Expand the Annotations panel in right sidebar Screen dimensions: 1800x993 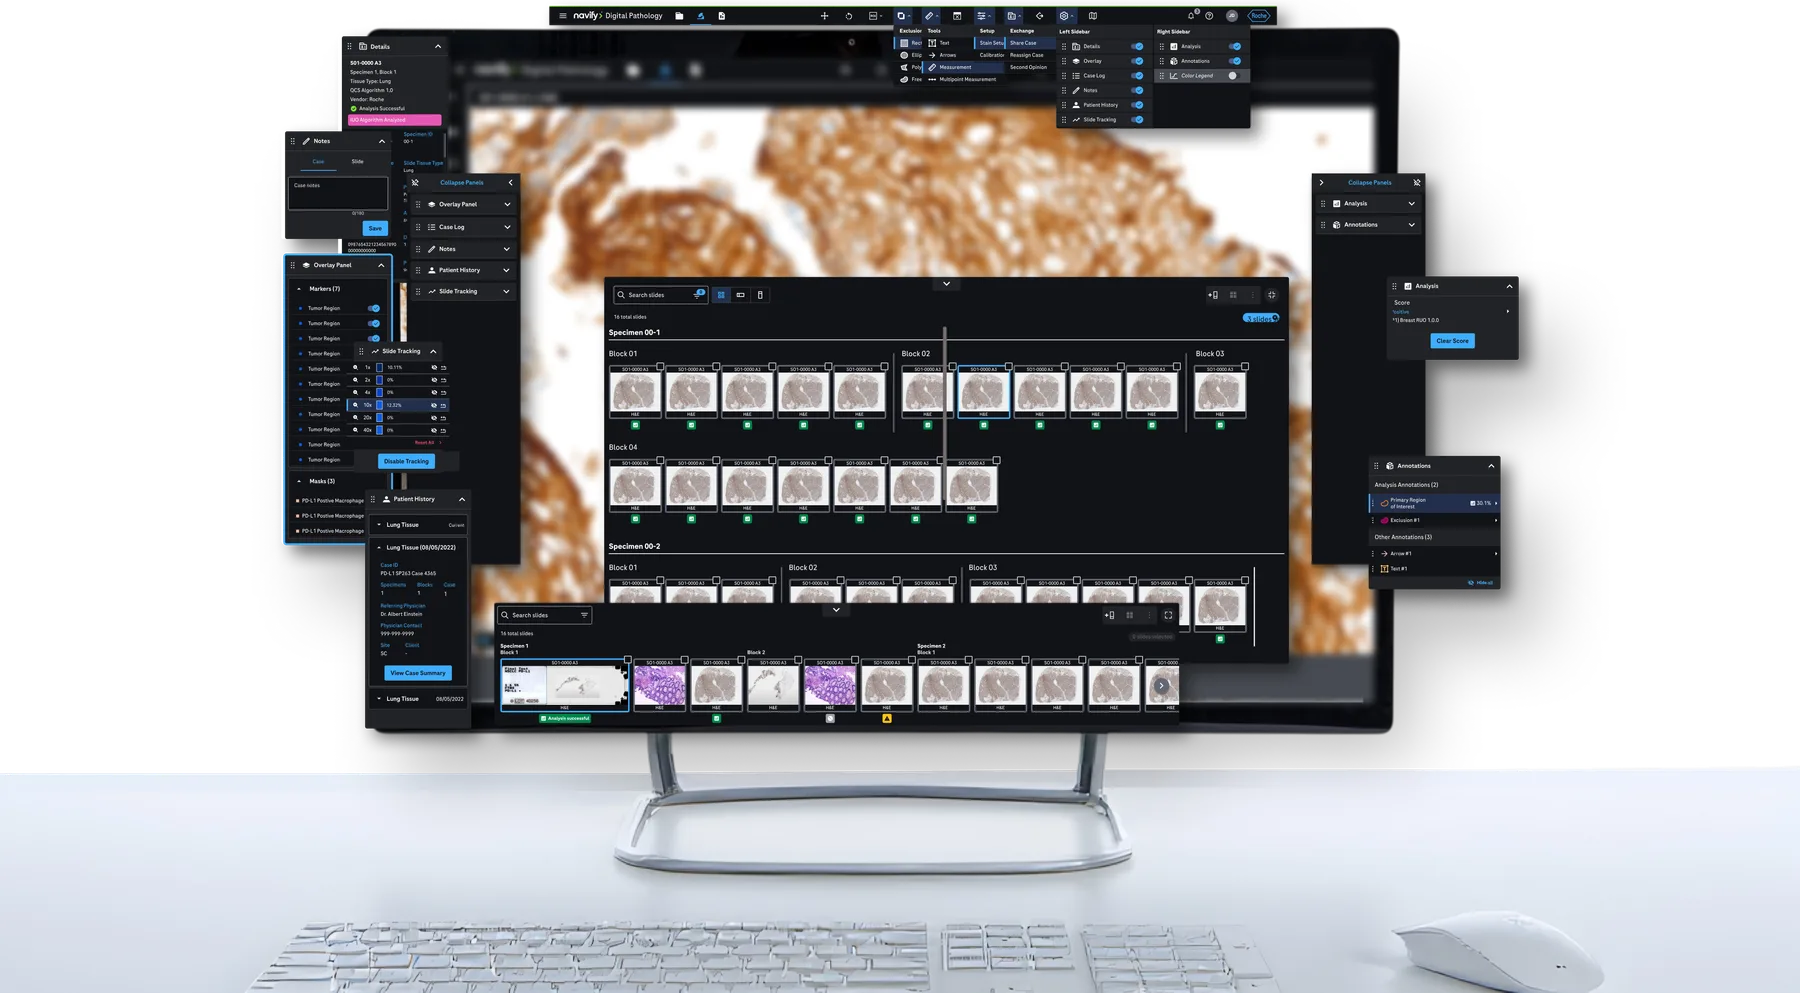[1411, 225]
